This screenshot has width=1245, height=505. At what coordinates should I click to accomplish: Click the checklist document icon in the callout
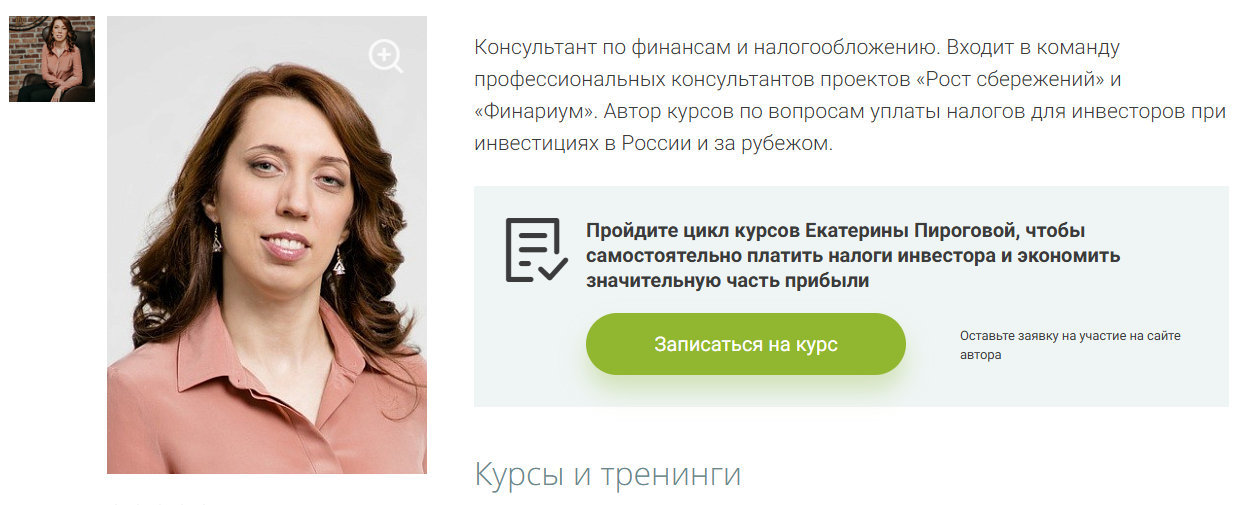(x=536, y=250)
